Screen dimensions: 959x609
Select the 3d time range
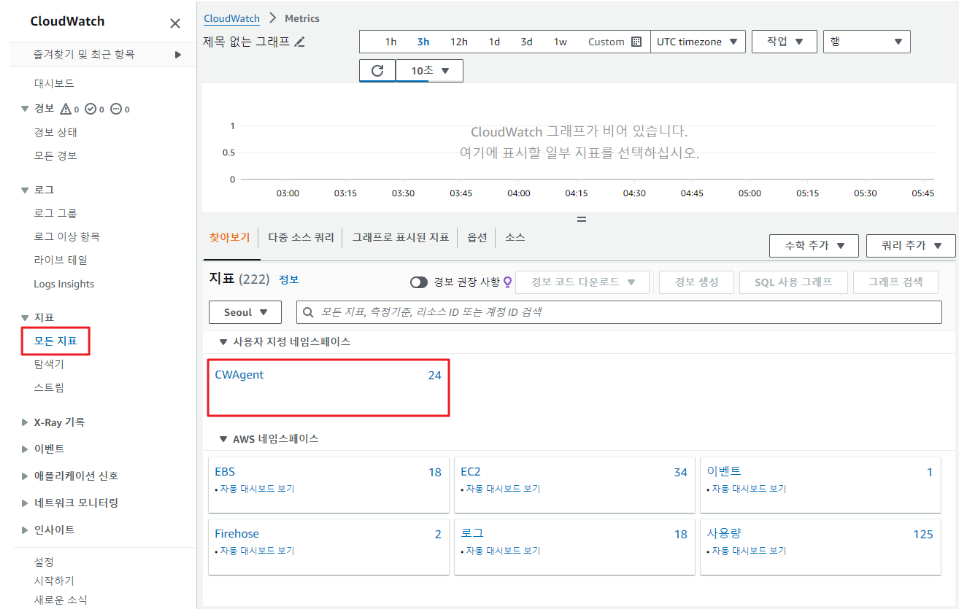click(527, 42)
